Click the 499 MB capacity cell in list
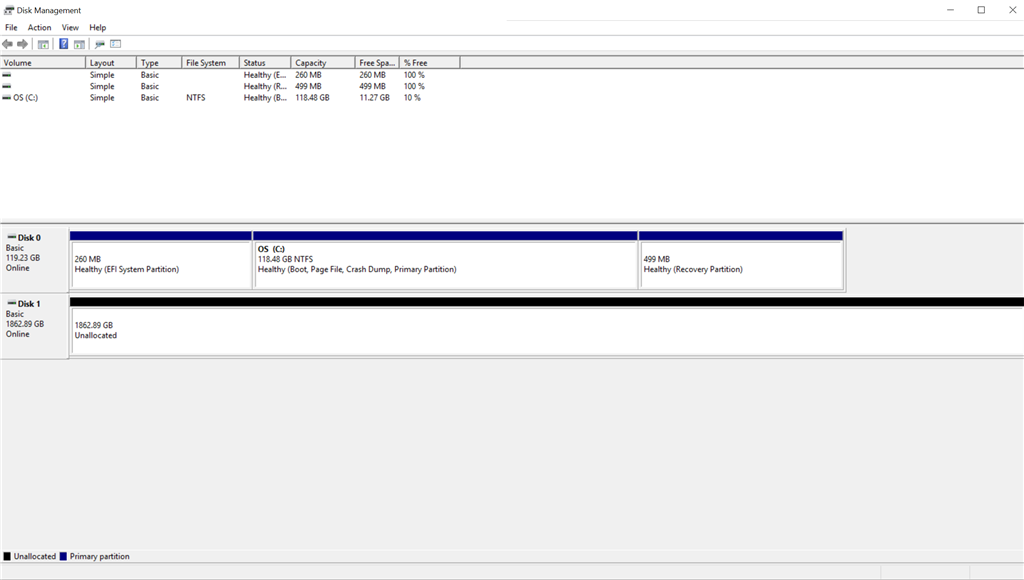This screenshot has height=580, width=1024. (308, 86)
